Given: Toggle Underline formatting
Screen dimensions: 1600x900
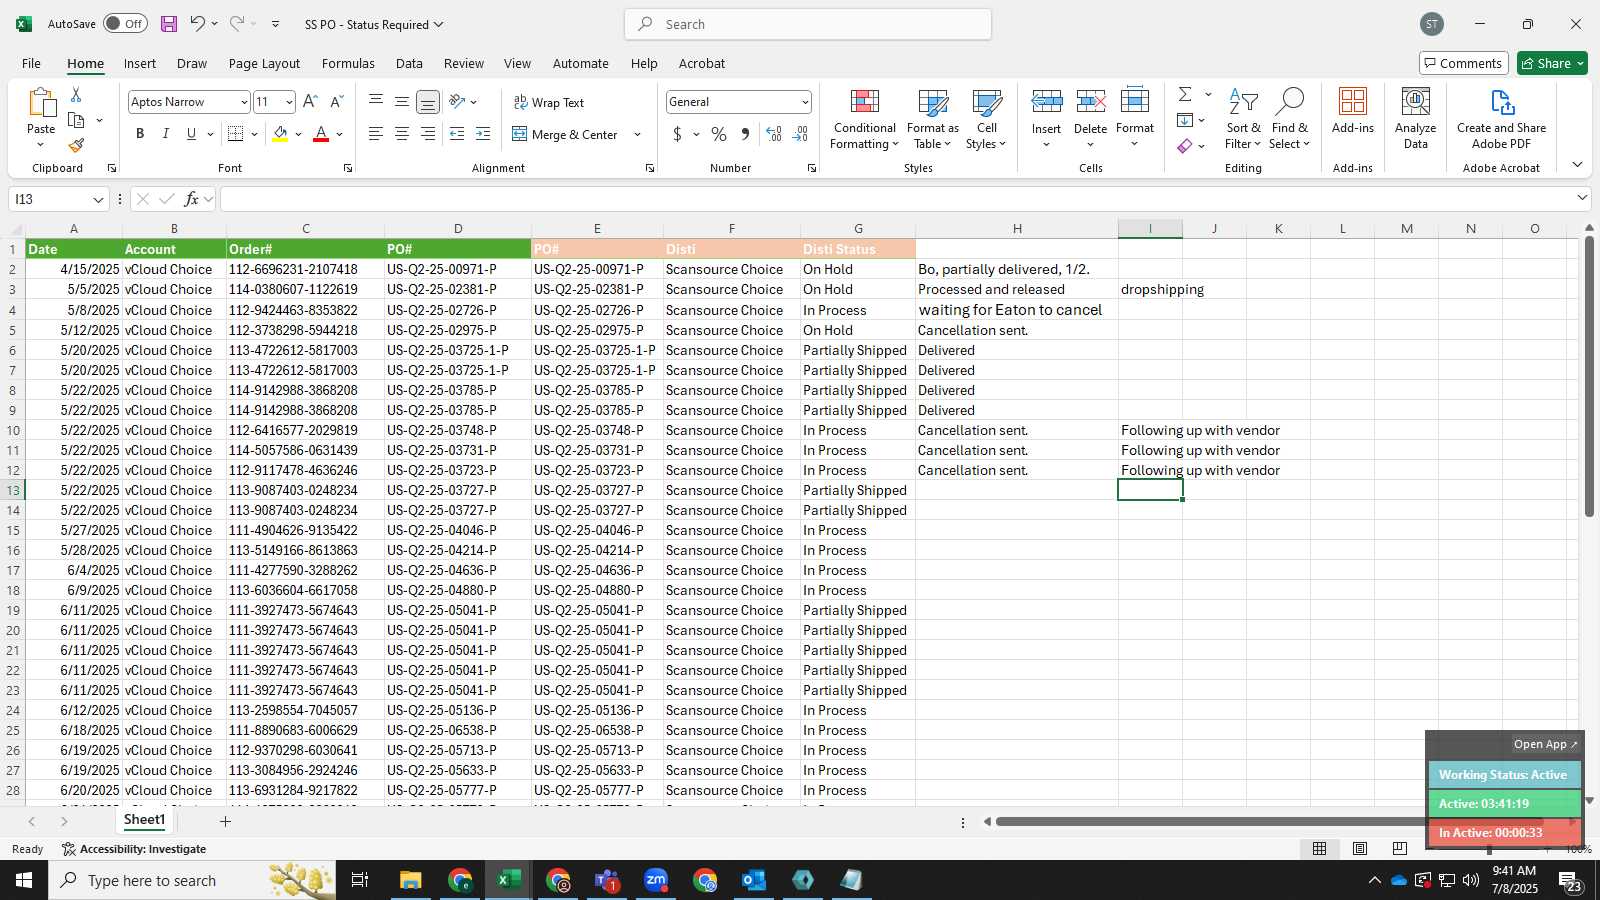Looking at the screenshot, I should (191, 134).
